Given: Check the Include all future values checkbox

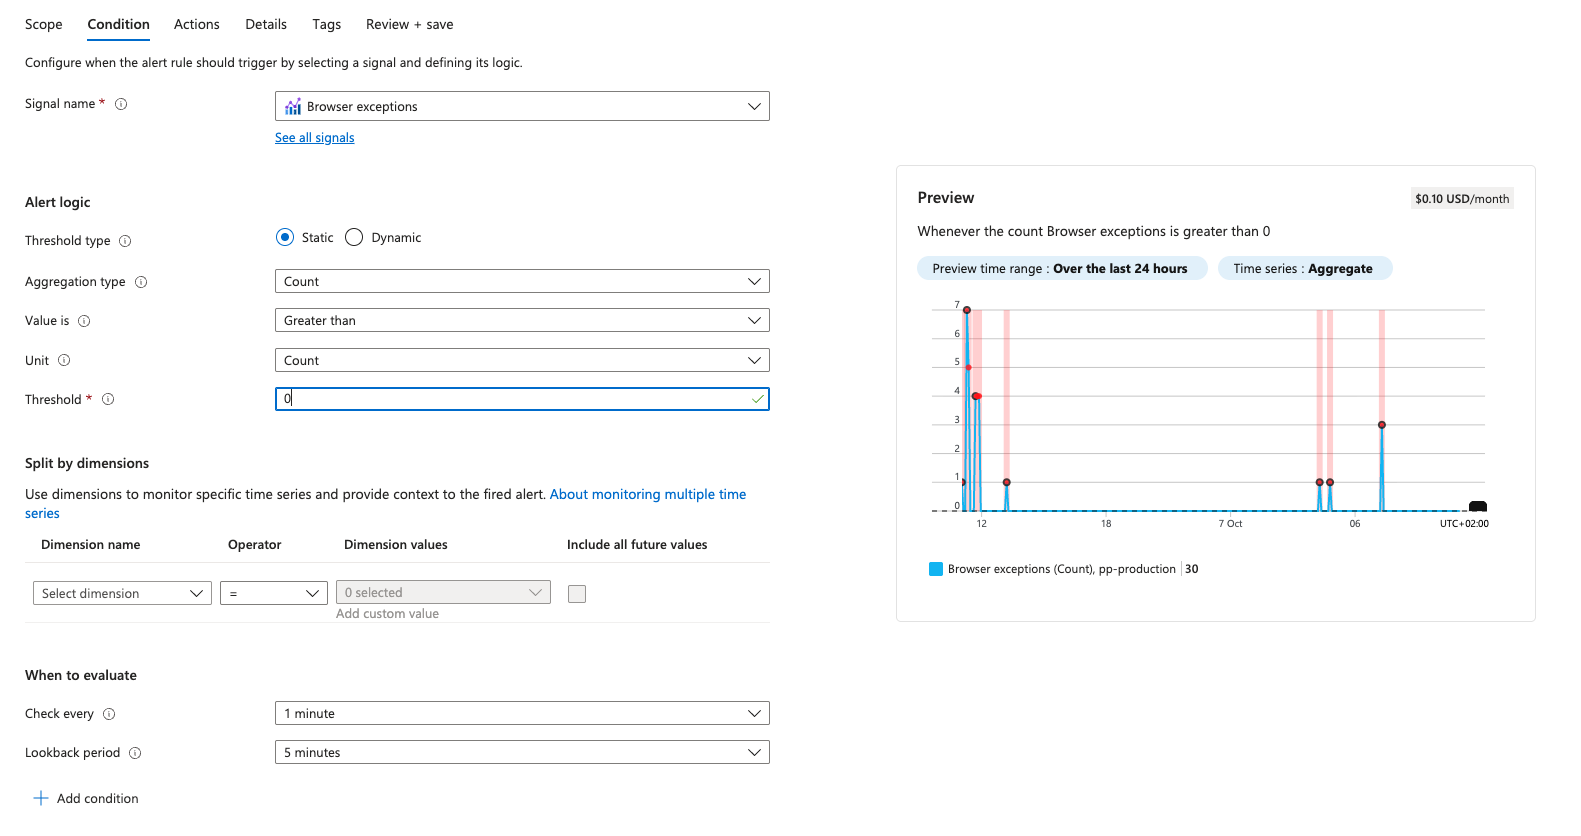Looking at the screenshot, I should 577,594.
